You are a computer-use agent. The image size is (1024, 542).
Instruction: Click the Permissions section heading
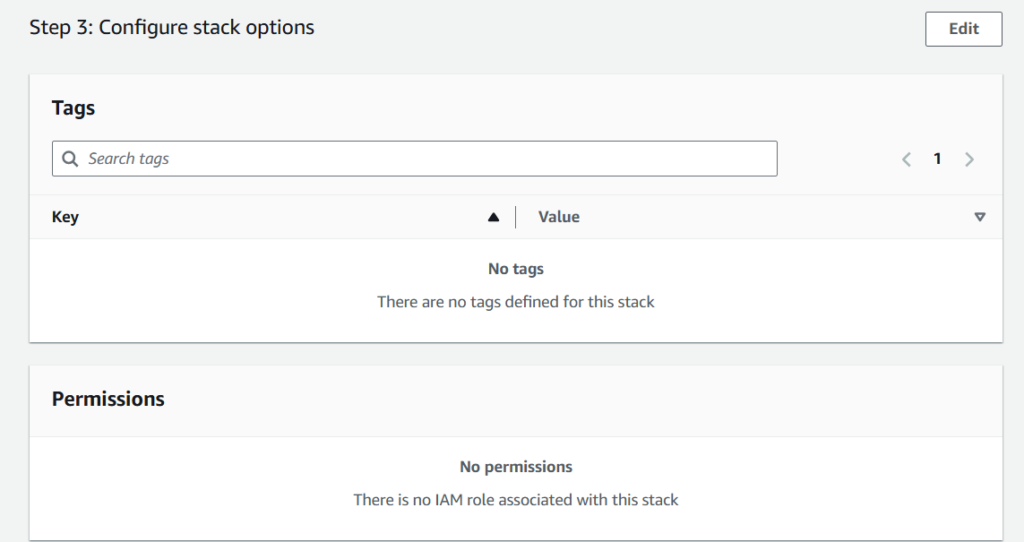(108, 399)
